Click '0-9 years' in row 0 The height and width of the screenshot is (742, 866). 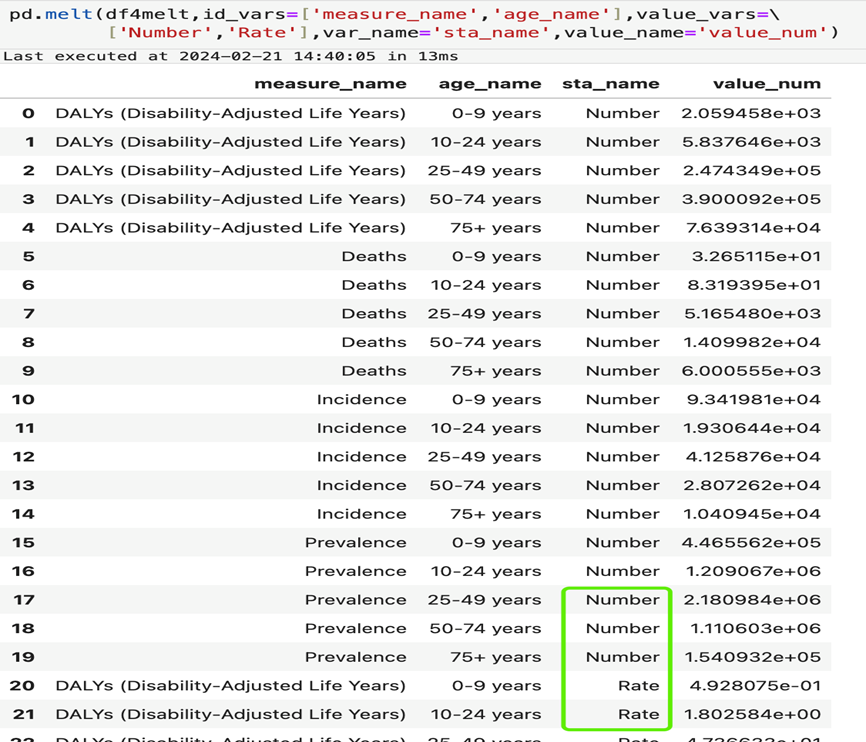(497, 113)
